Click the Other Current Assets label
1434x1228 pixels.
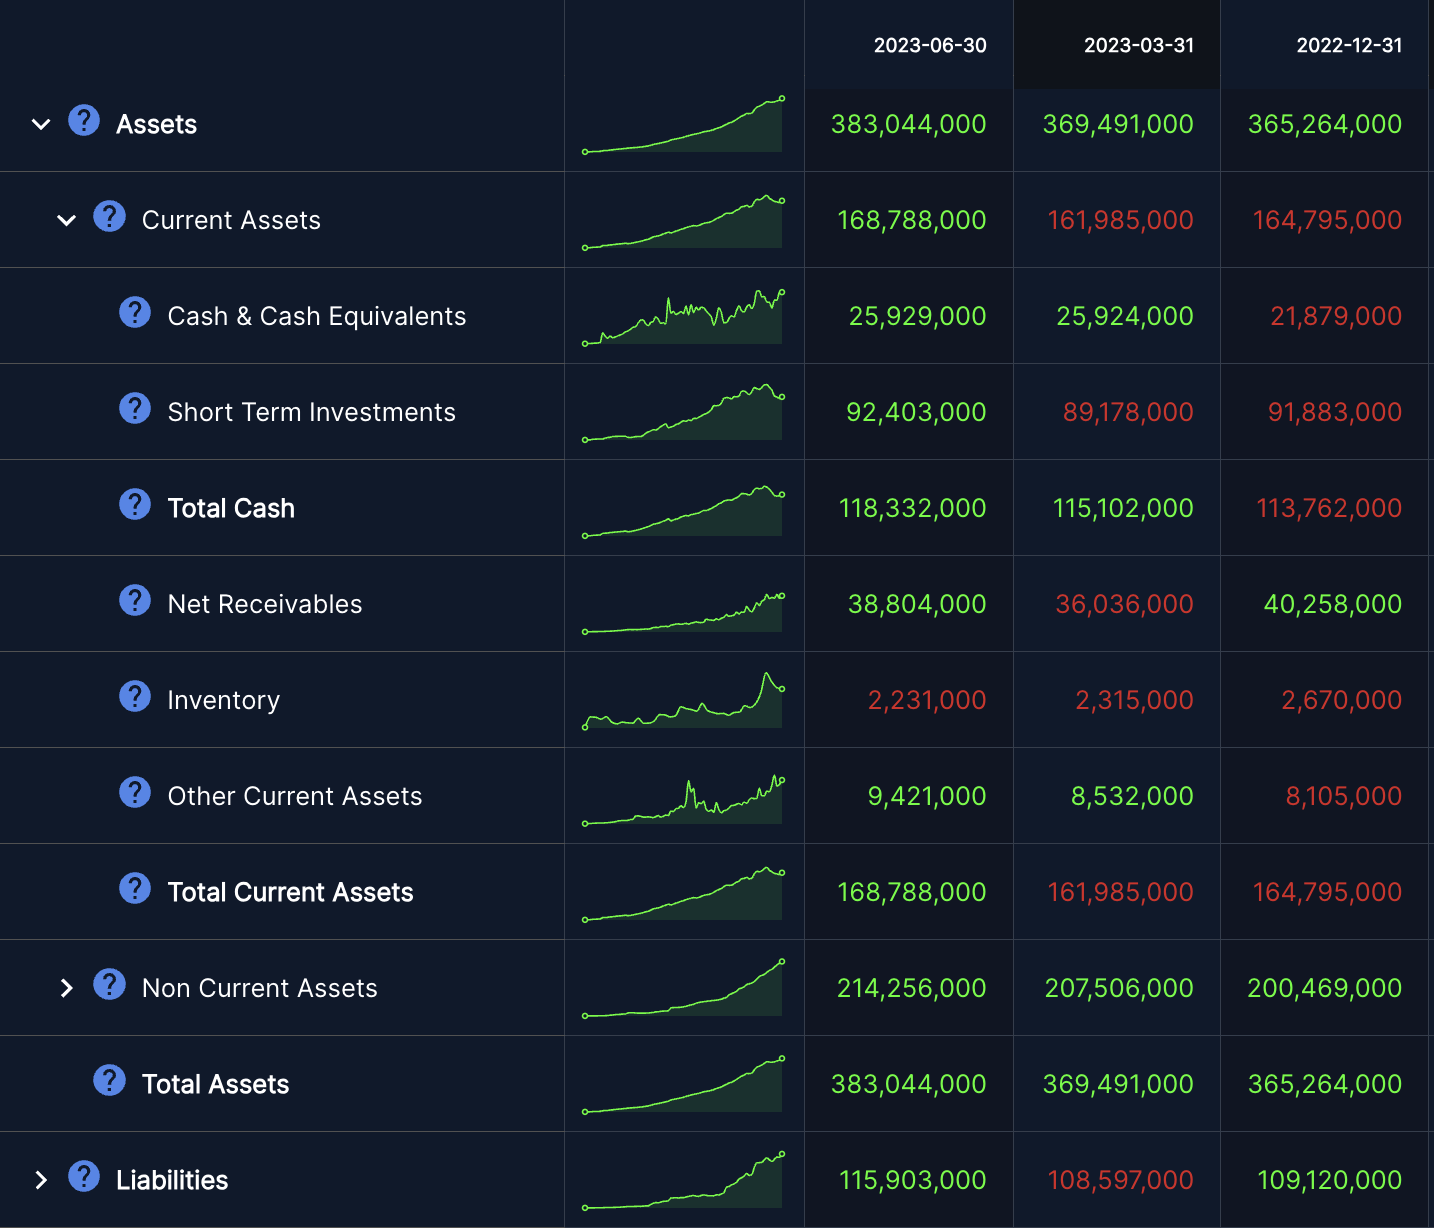point(295,796)
